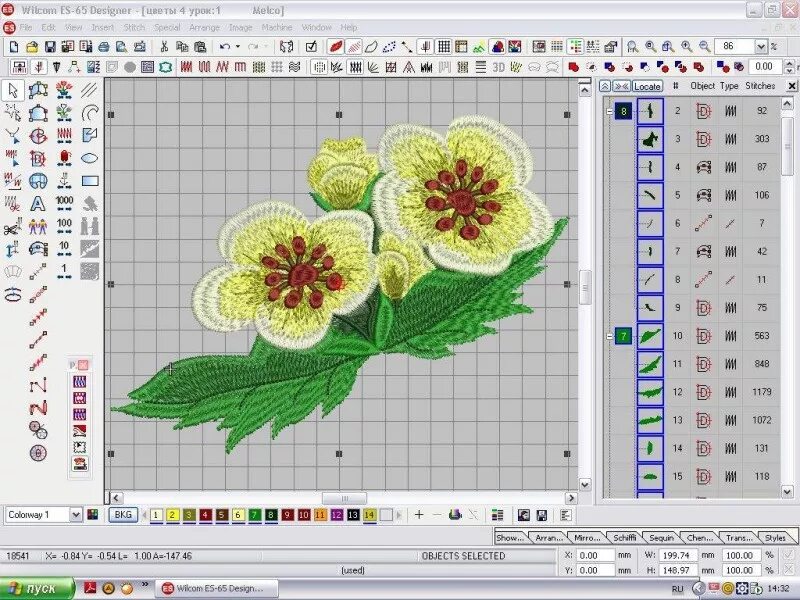This screenshot has height=600, width=800.
Task: Click the New design icon
Action: tap(14, 47)
